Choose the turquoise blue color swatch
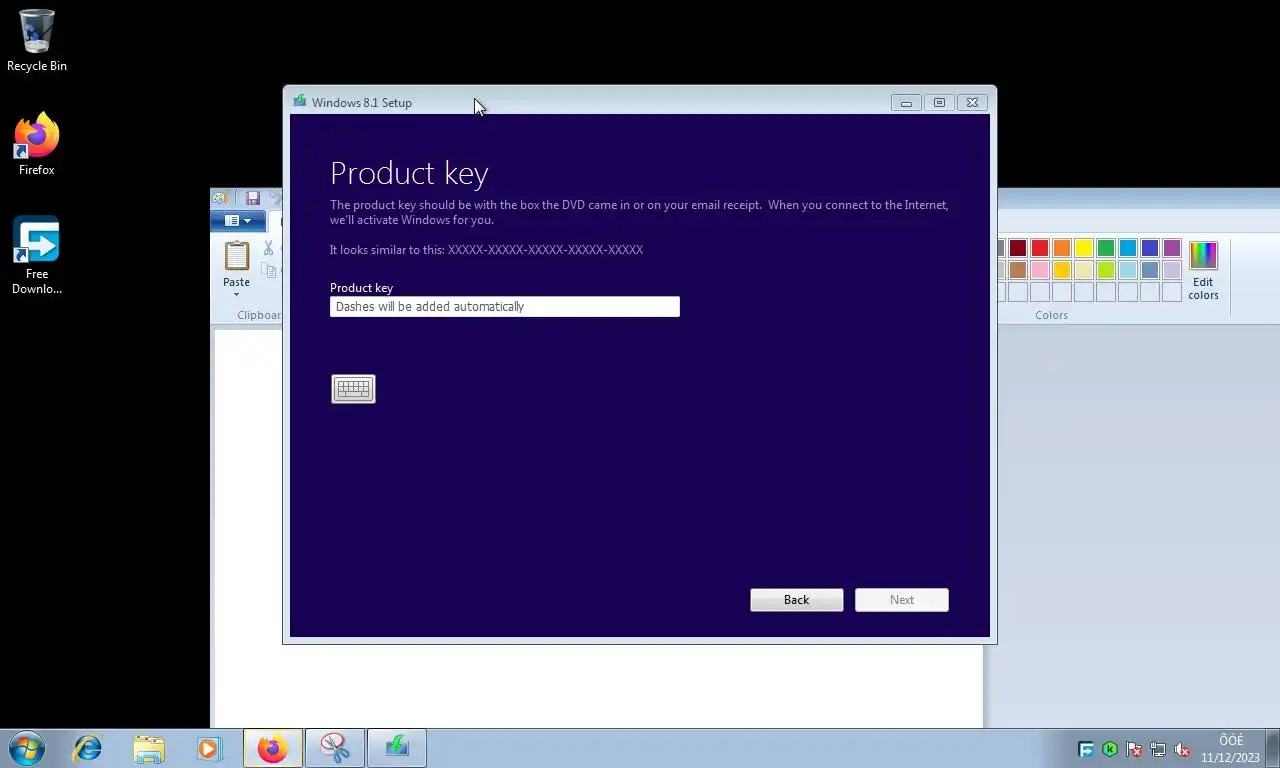The image size is (1280, 768). [1128, 248]
